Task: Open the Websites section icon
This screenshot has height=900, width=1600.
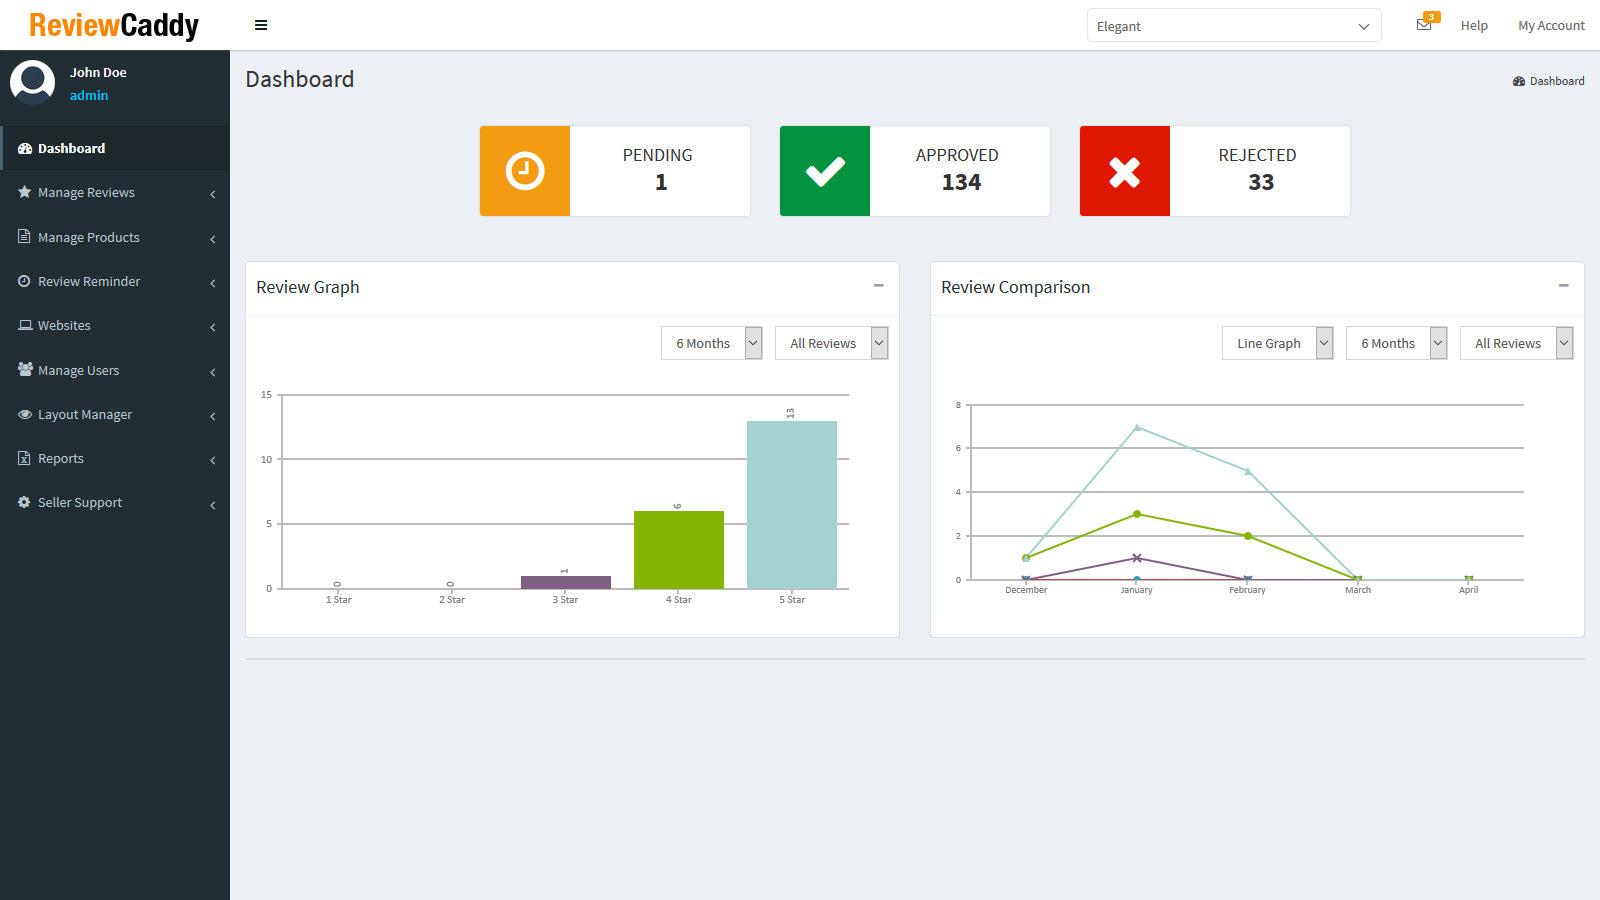Action: [24, 325]
